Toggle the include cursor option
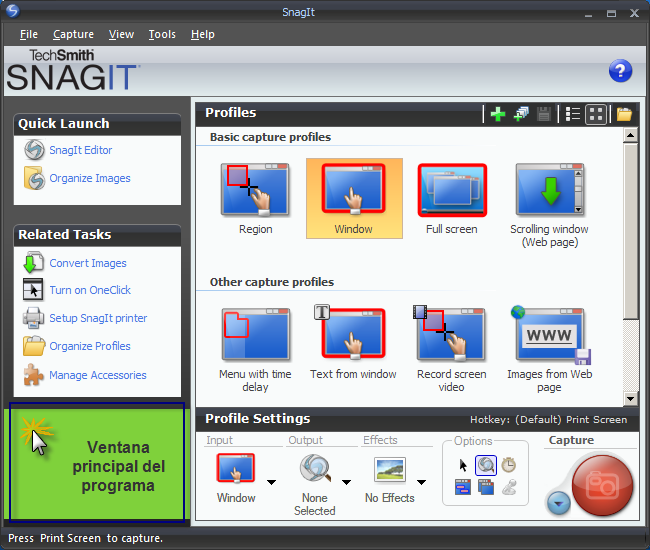Image resolution: width=650 pixels, height=550 pixels. click(463, 465)
